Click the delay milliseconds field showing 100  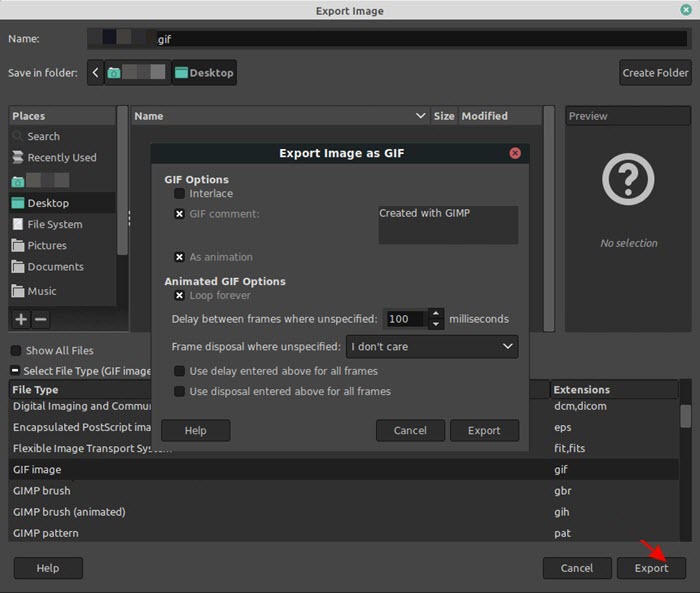pyautogui.click(x=405, y=319)
